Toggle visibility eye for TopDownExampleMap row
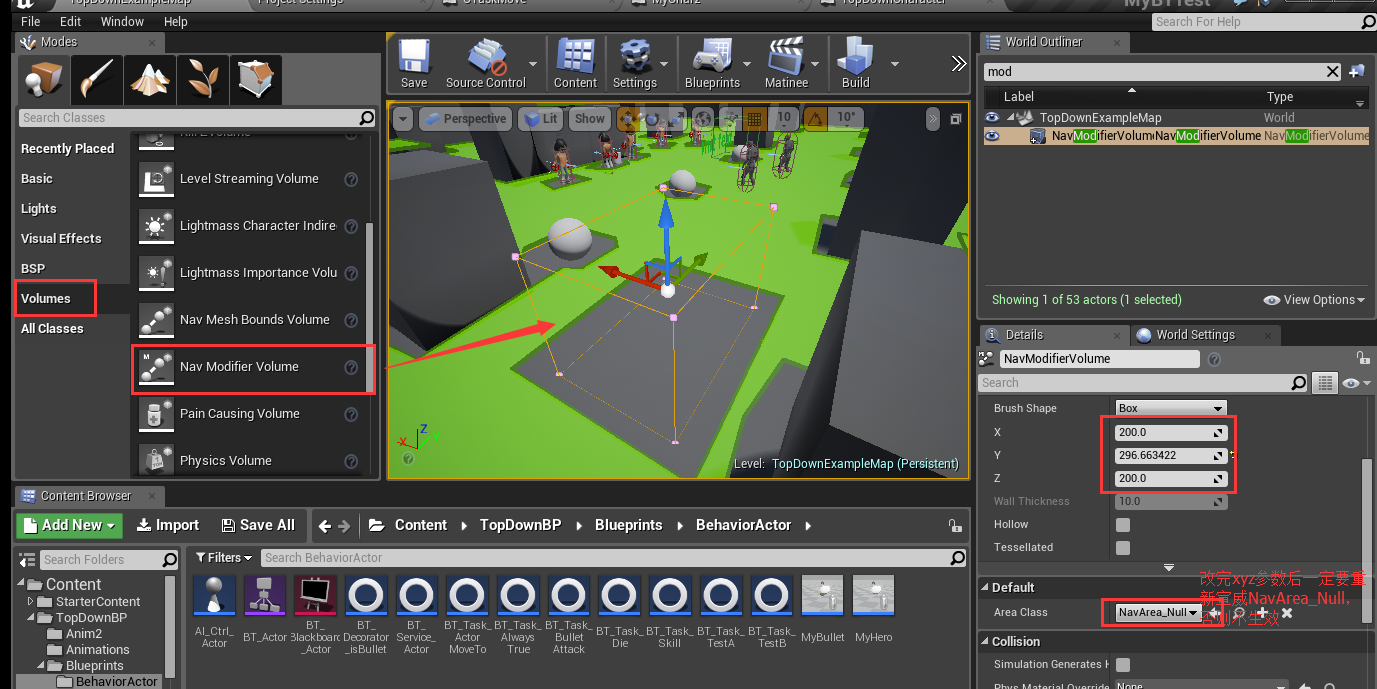The image size is (1377, 689). click(x=992, y=117)
